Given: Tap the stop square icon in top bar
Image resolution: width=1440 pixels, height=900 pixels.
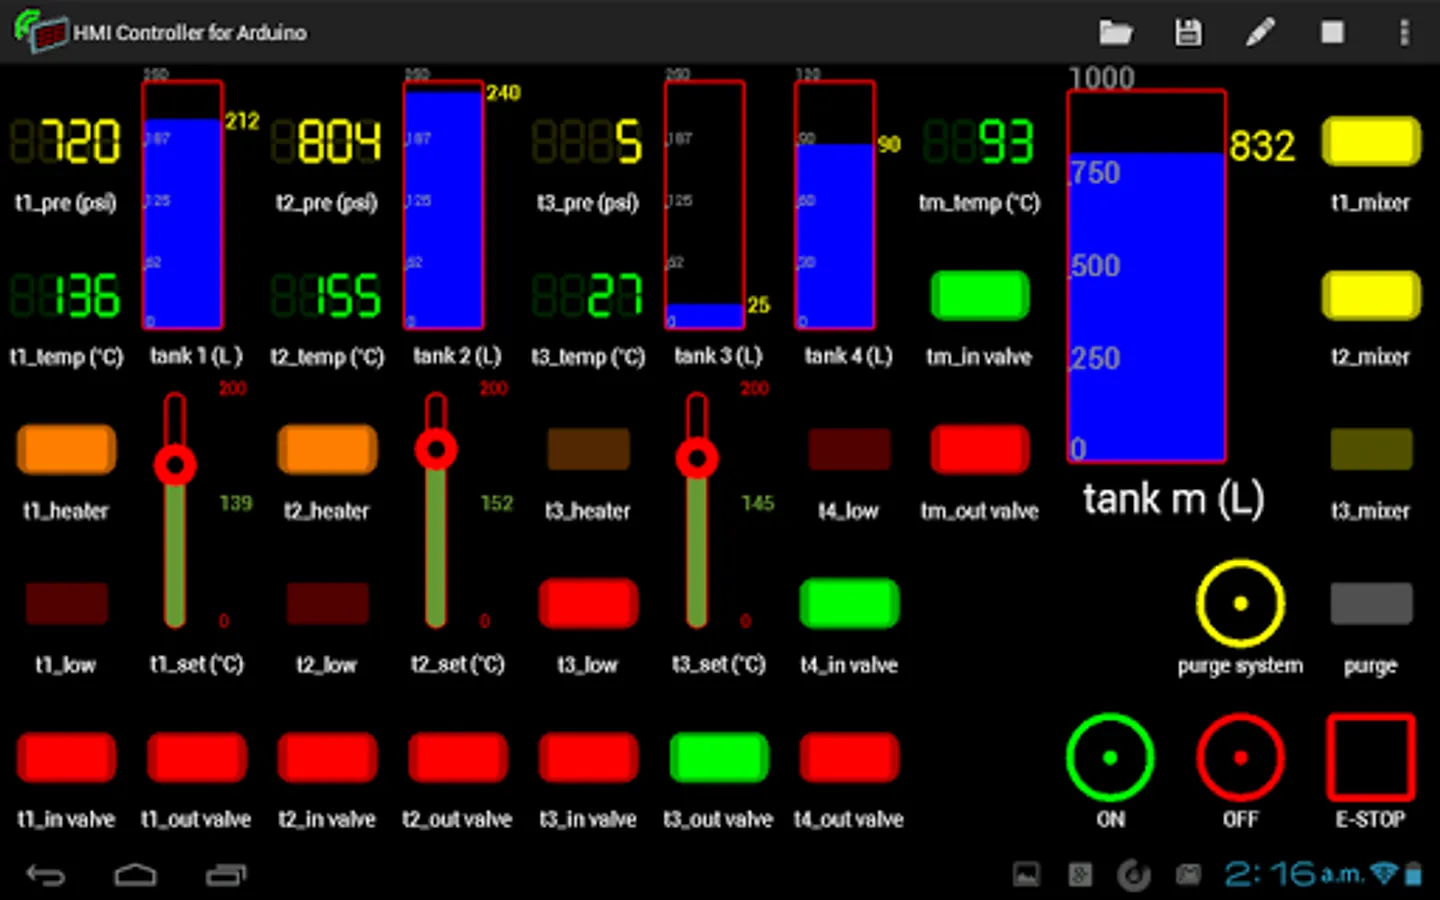Looking at the screenshot, I should (x=1332, y=33).
